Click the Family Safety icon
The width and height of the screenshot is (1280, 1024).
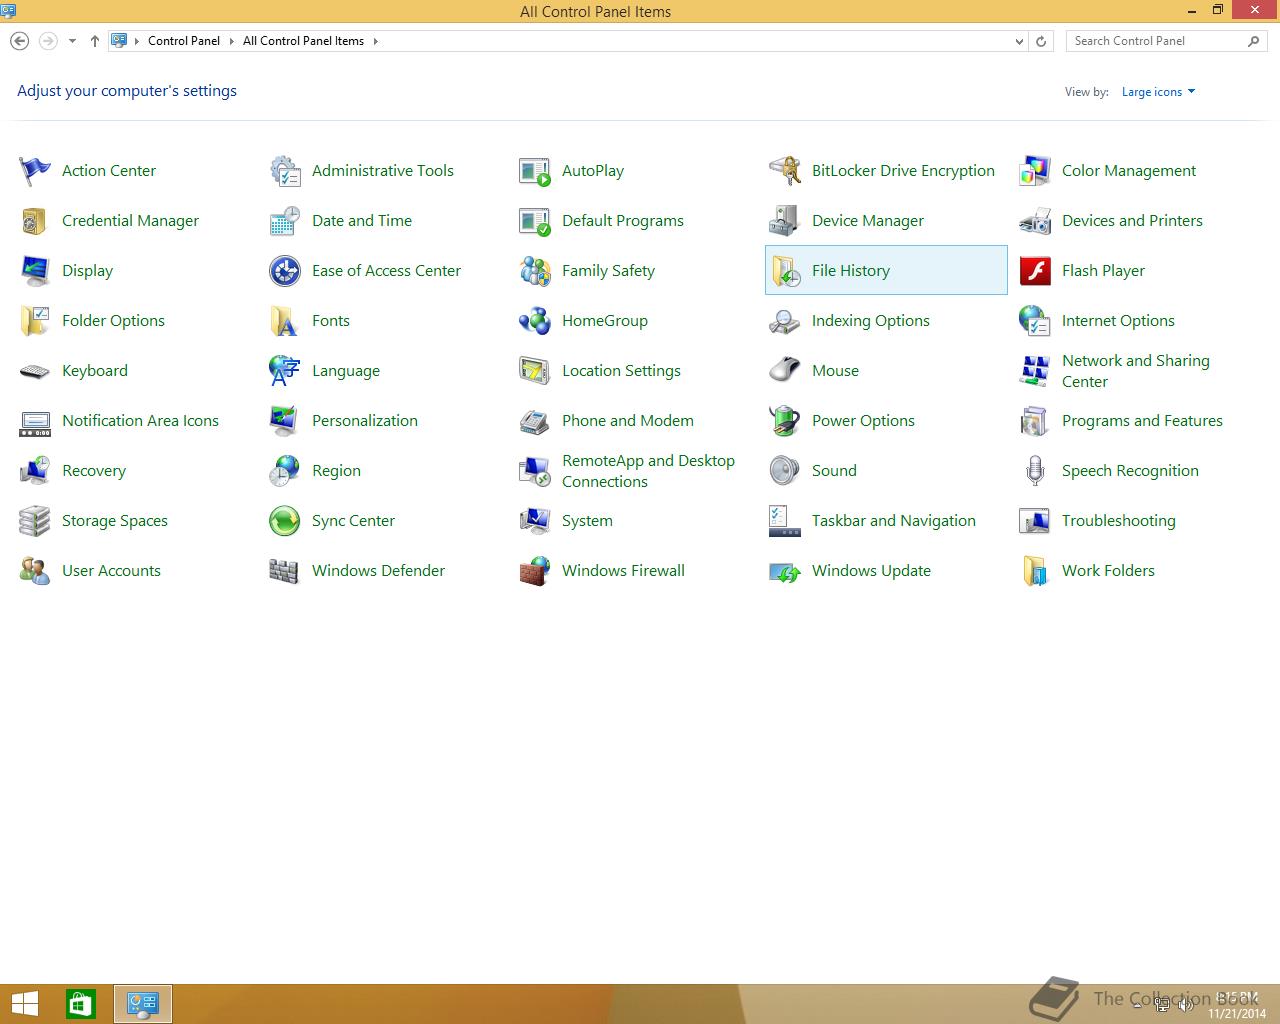535,271
